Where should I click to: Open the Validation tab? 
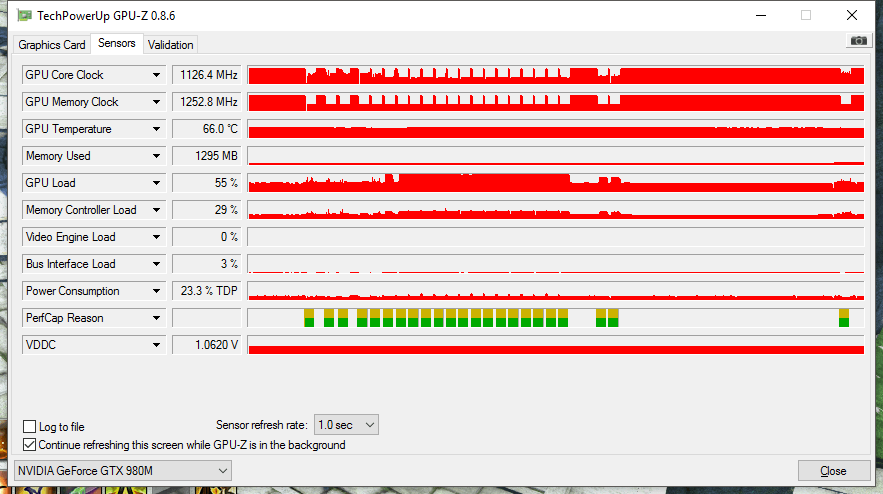[x=171, y=44]
